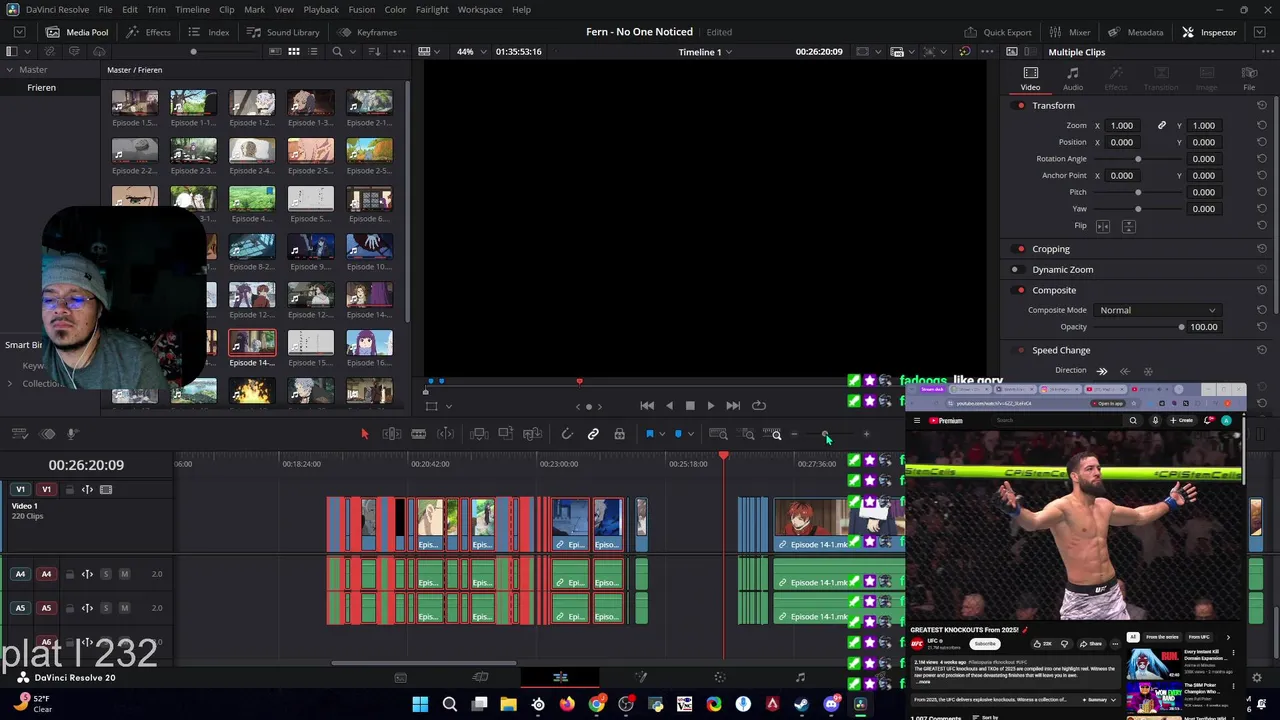Switch to the Inspector Audio tab
Image resolution: width=1280 pixels, height=720 pixels.
[1072, 79]
